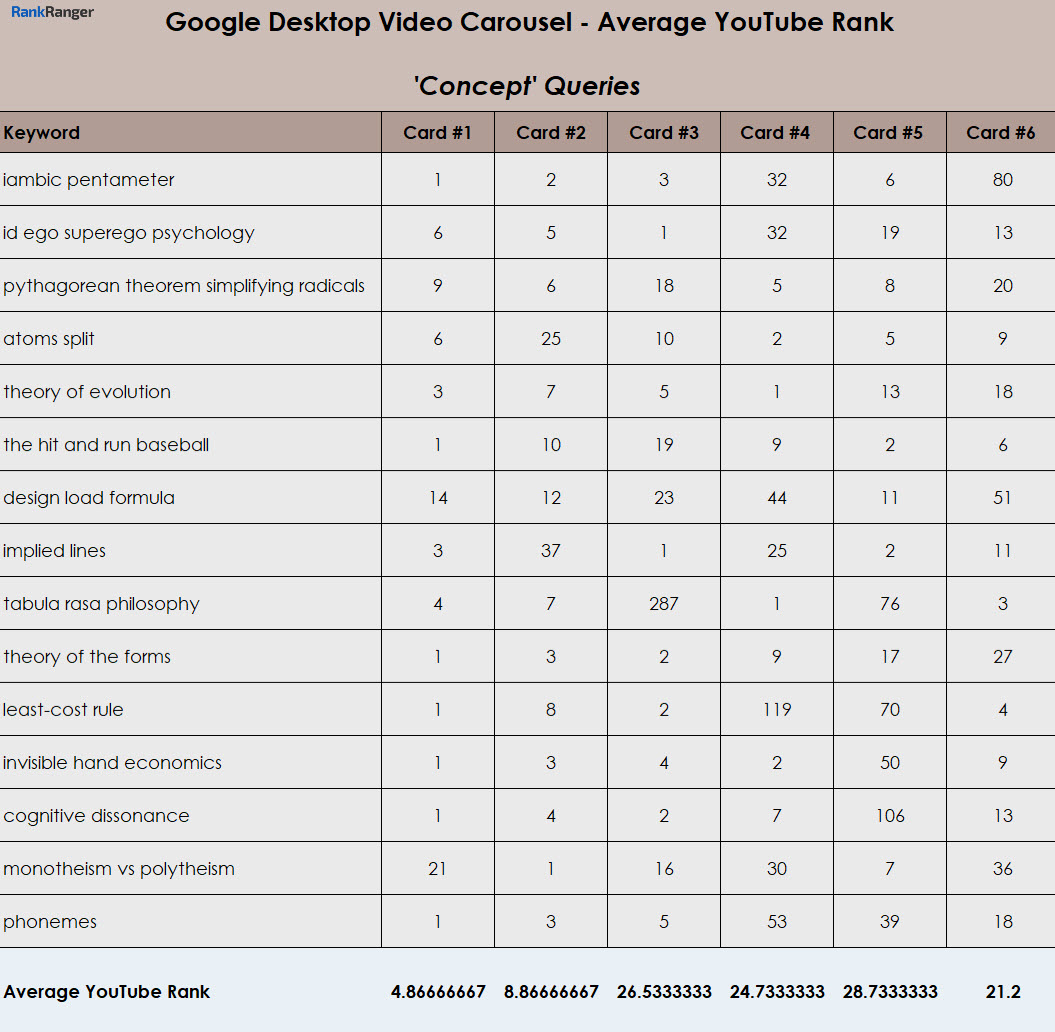Click the 'design load formula' keyword
The width and height of the screenshot is (1055, 1032).
(x=89, y=498)
